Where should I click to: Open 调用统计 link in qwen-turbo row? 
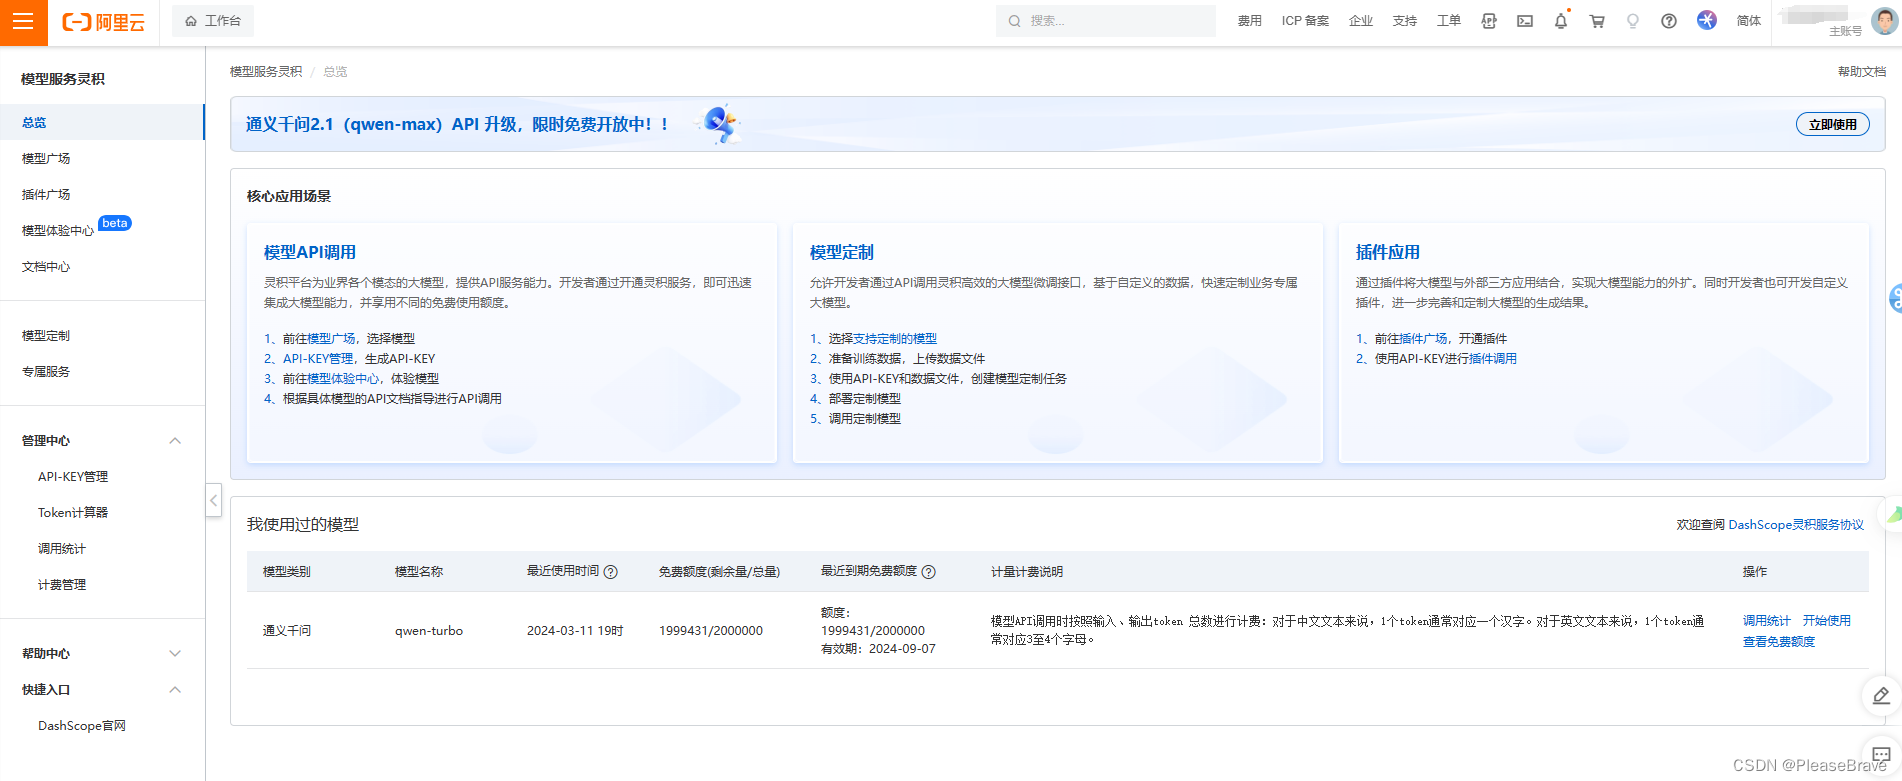coord(1767,621)
